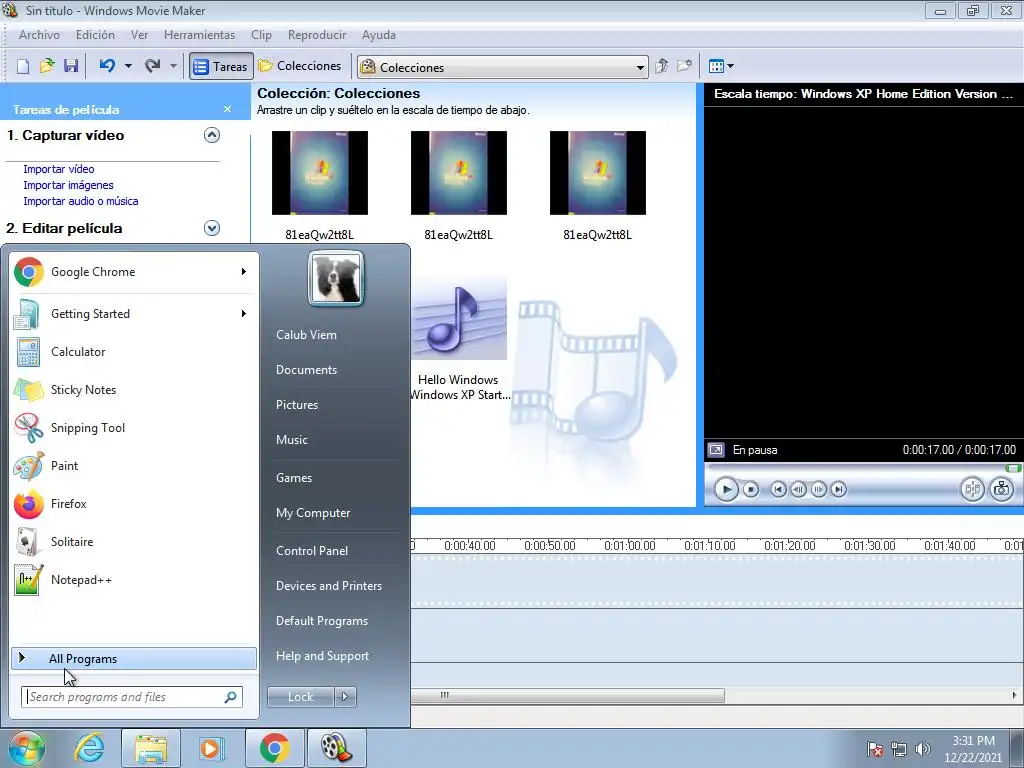Click the Forward preview button
The height and width of the screenshot is (768, 1024).
(839, 489)
